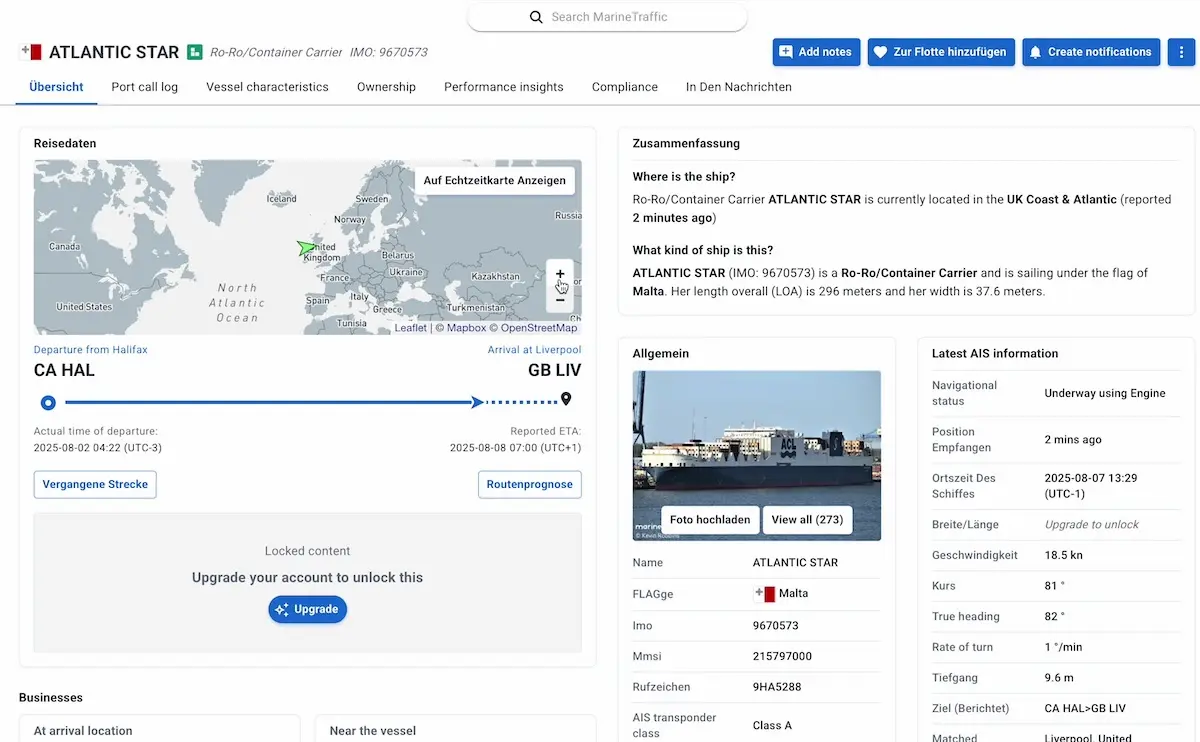Click the GB LIV port code

pyautogui.click(x=554, y=371)
